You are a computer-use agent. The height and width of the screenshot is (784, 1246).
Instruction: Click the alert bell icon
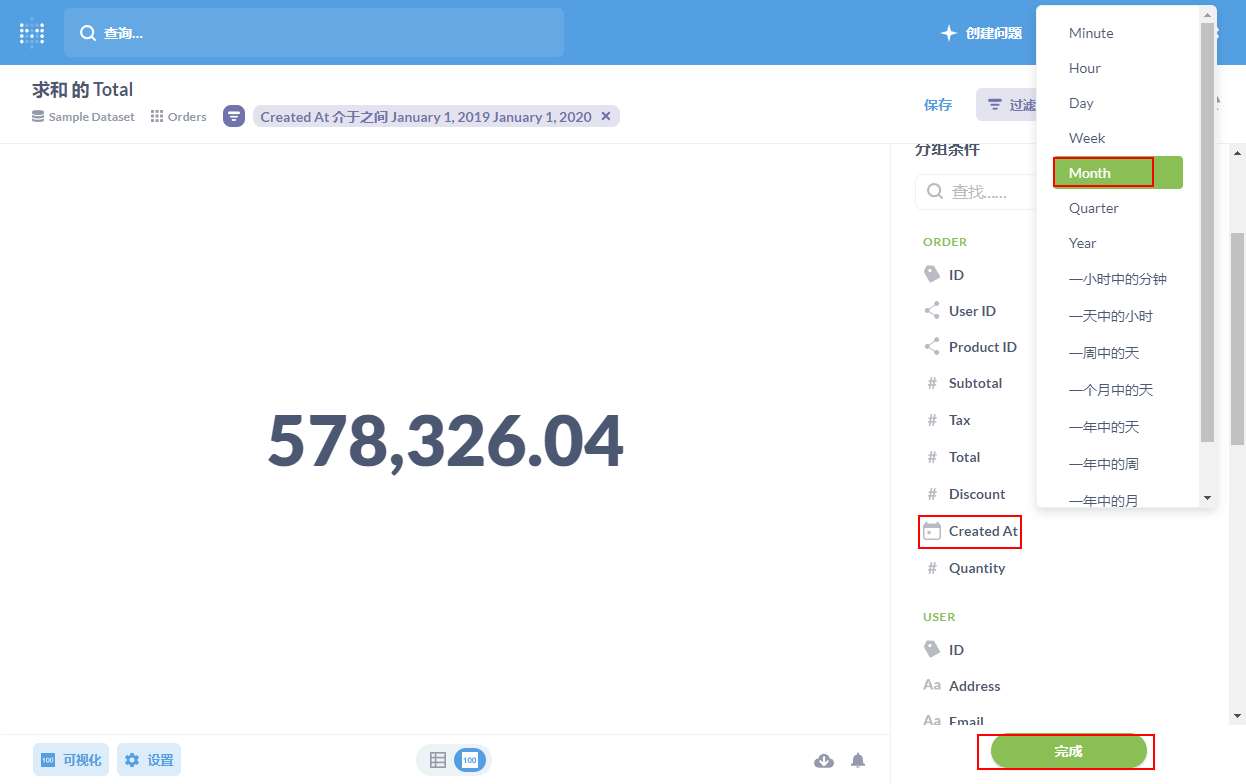point(858,761)
